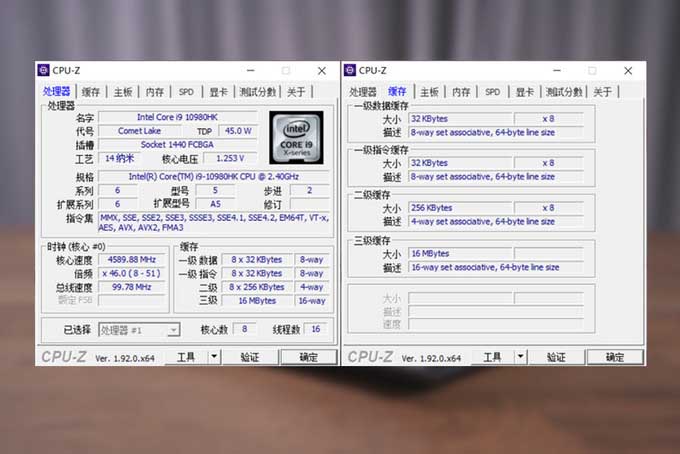Click the thread count value 16
The image size is (680, 454).
tap(316, 329)
